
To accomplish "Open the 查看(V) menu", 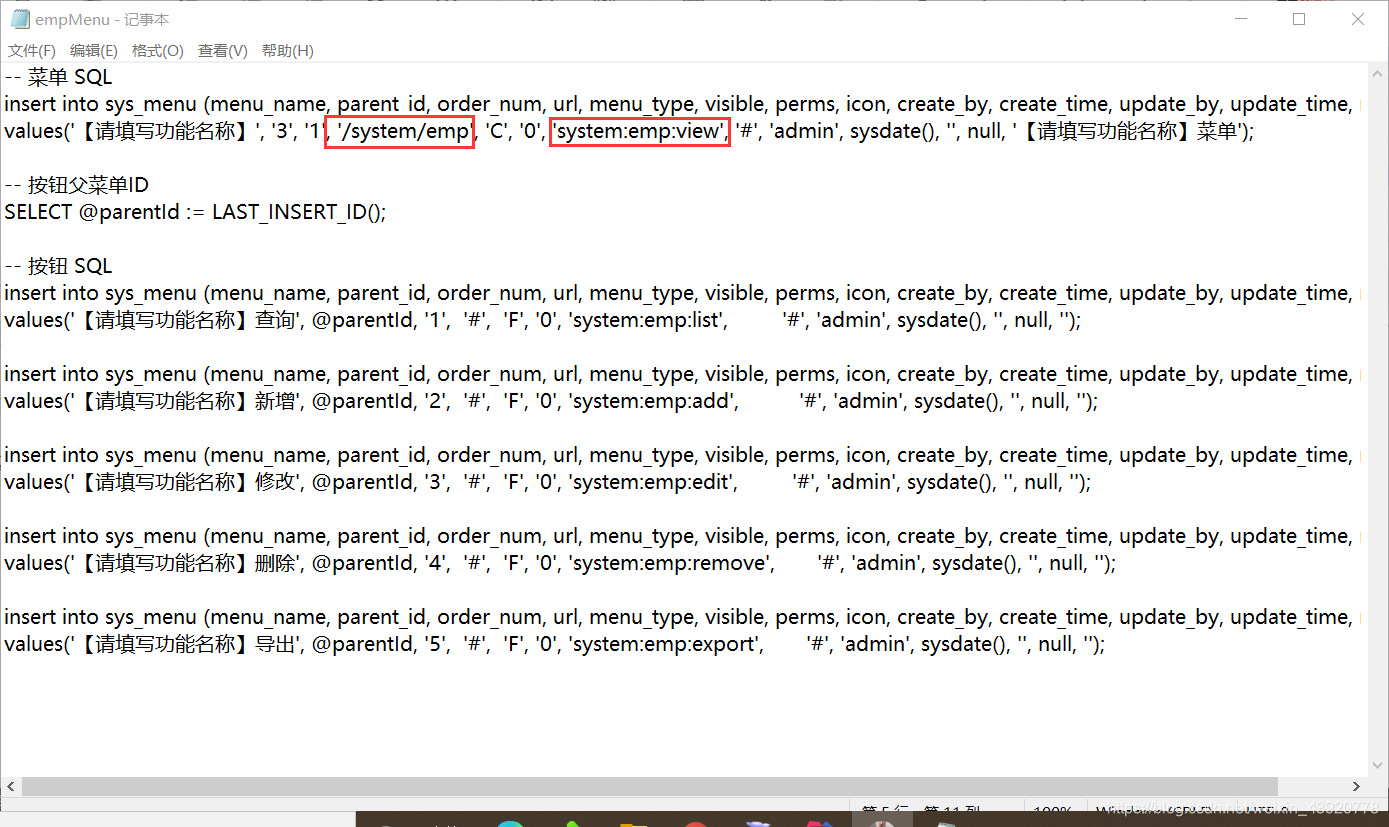I will coord(223,51).
